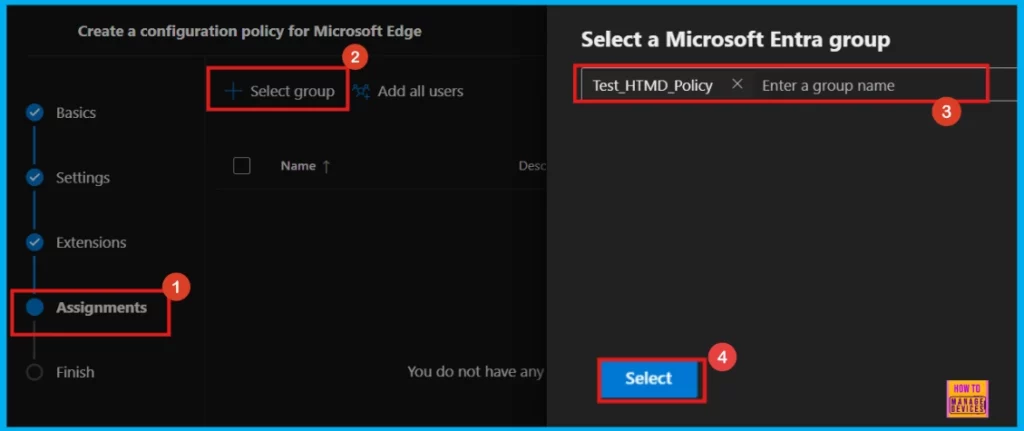Click the Select group plus icon
The height and width of the screenshot is (431, 1024).
tap(233, 91)
